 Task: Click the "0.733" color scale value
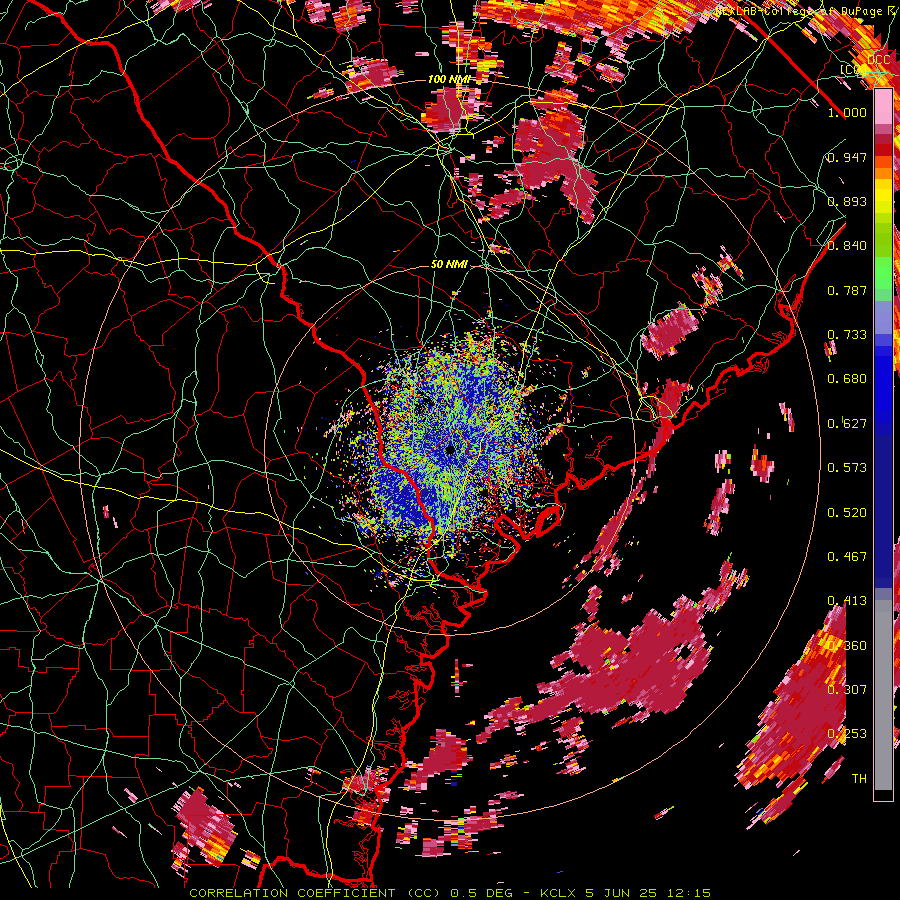[x=847, y=334]
